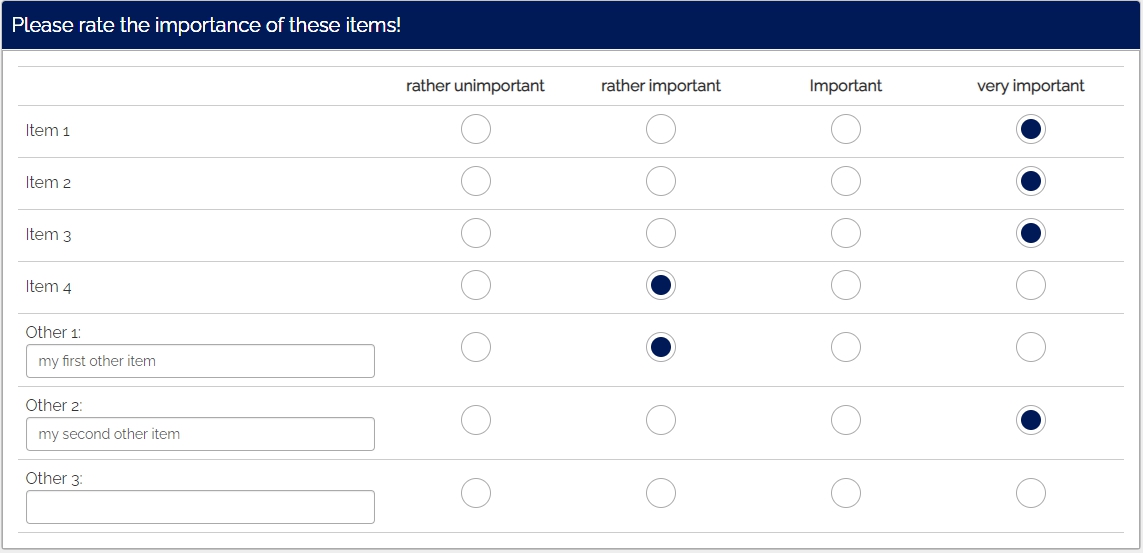Set Other 1 to rather unimportant

[476, 348]
